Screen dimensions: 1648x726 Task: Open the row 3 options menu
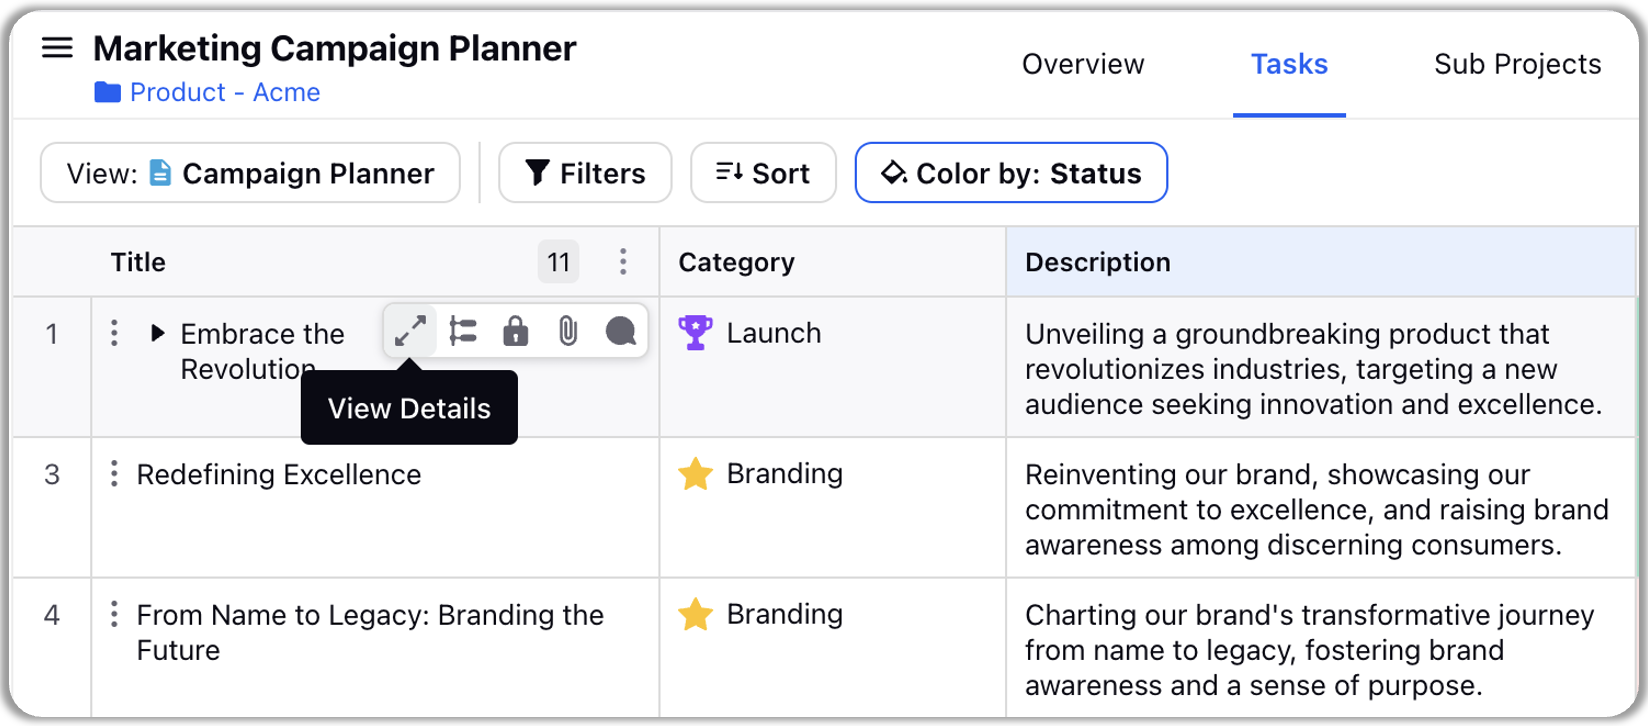(114, 474)
